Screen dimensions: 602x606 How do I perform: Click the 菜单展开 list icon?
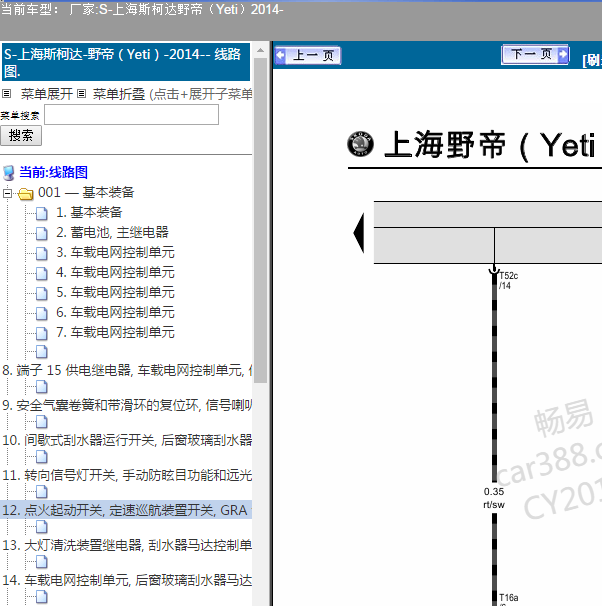(7, 94)
